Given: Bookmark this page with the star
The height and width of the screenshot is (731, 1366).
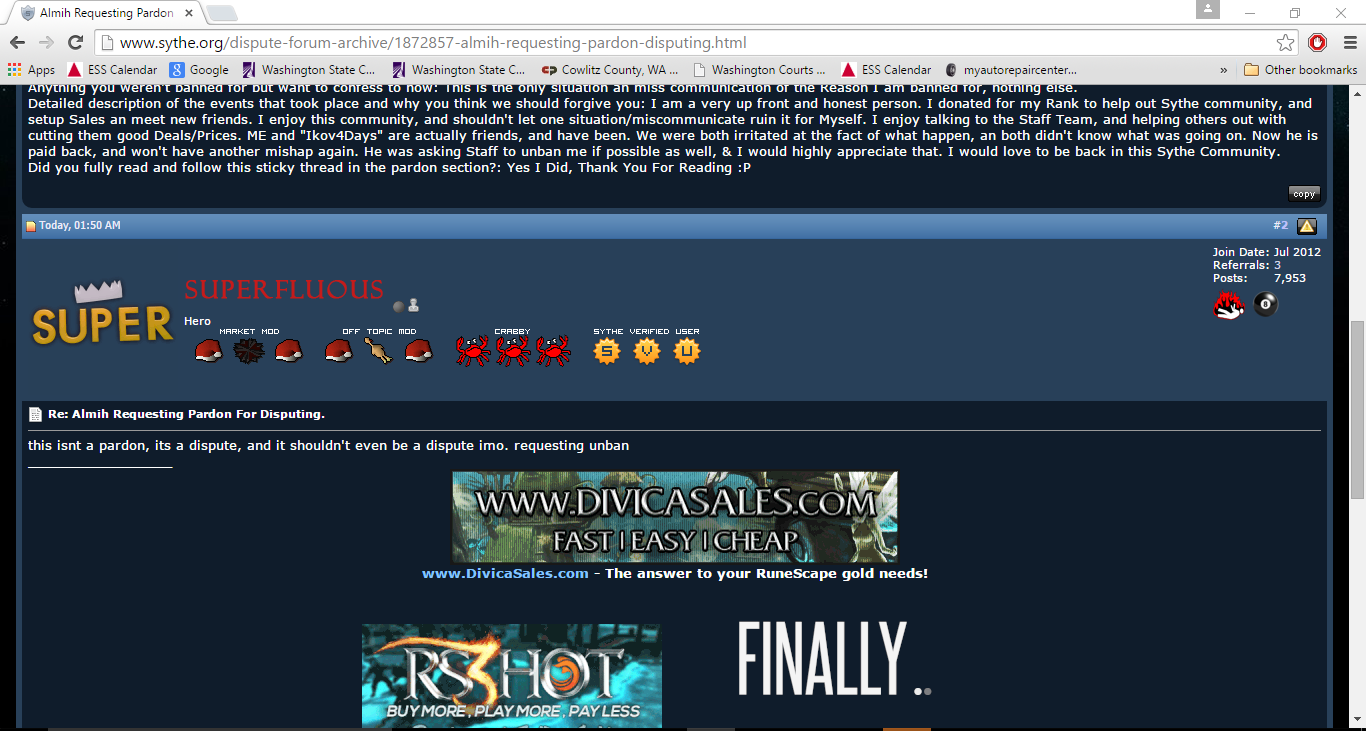Looking at the screenshot, I should [x=1286, y=43].
